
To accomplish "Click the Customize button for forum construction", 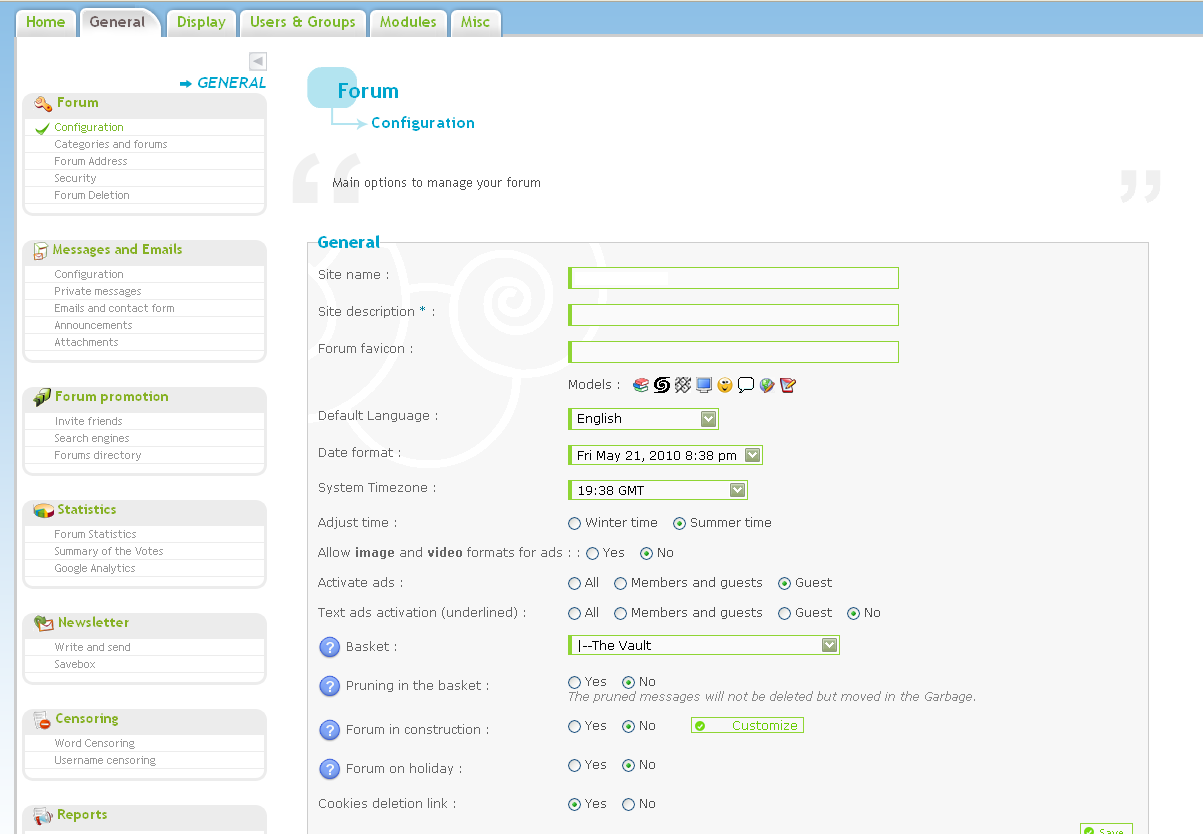I will [746, 725].
